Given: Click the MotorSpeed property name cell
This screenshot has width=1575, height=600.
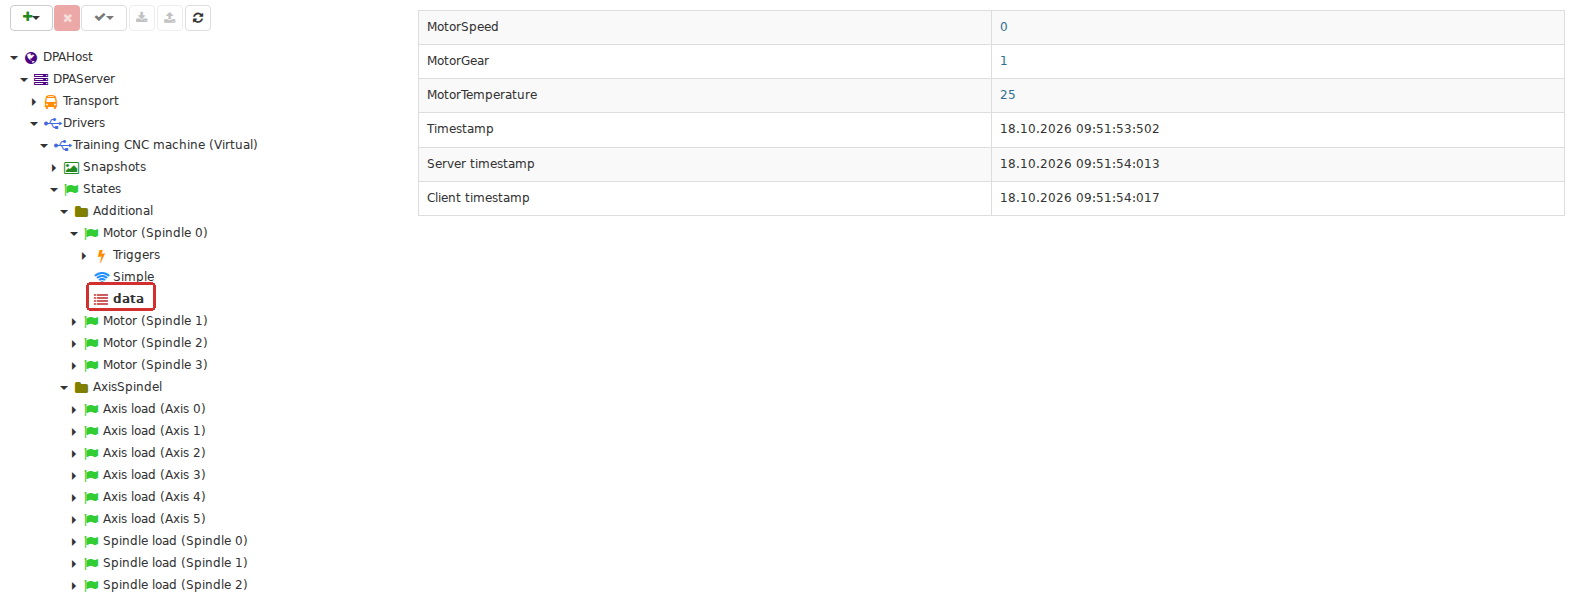Looking at the screenshot, I should click(x=705, y=27).
